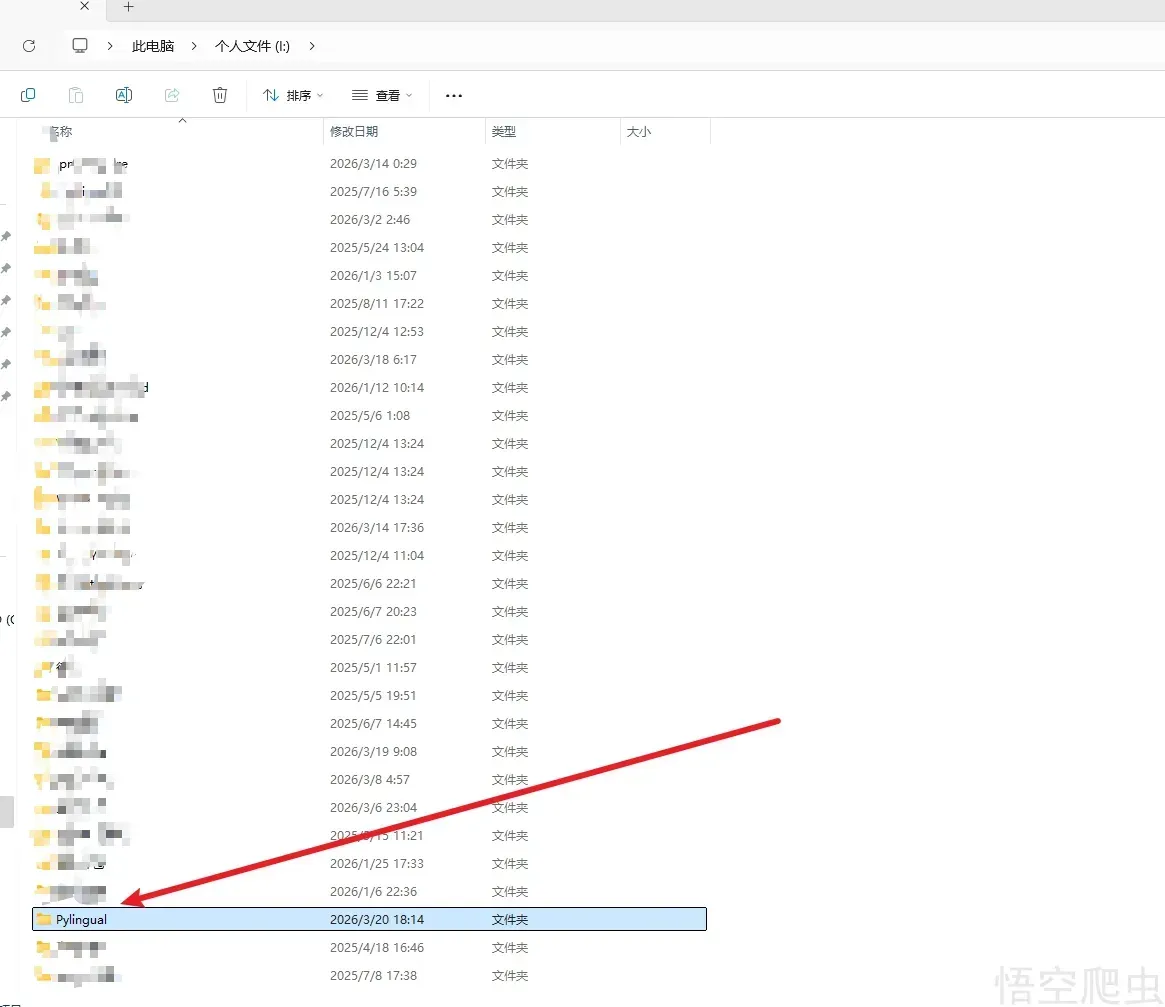Viewport: 1165px width, 1007px height.
Task: Click the refresh icon in address bar
Action: pos(29,46)
